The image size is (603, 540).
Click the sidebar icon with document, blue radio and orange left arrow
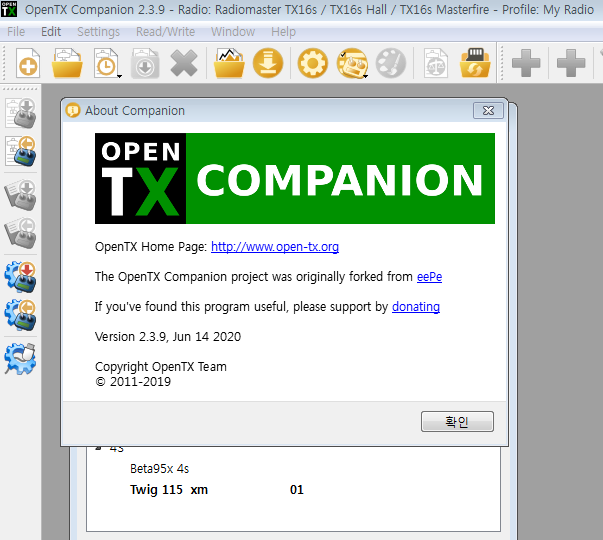coord(21,151)
